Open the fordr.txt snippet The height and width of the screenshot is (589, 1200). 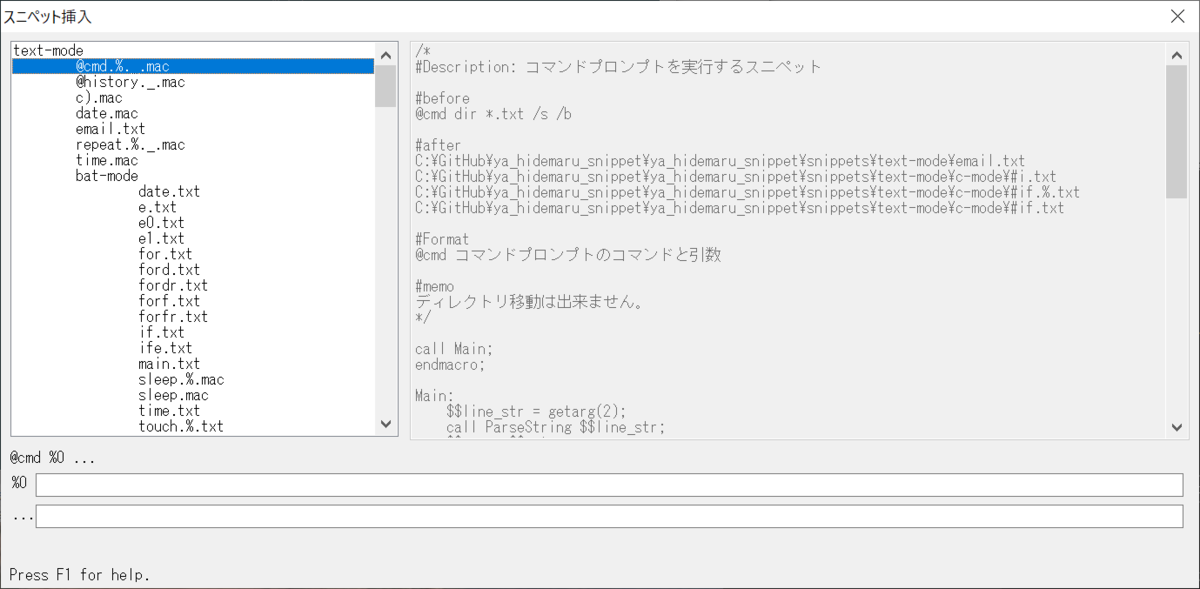170,285
